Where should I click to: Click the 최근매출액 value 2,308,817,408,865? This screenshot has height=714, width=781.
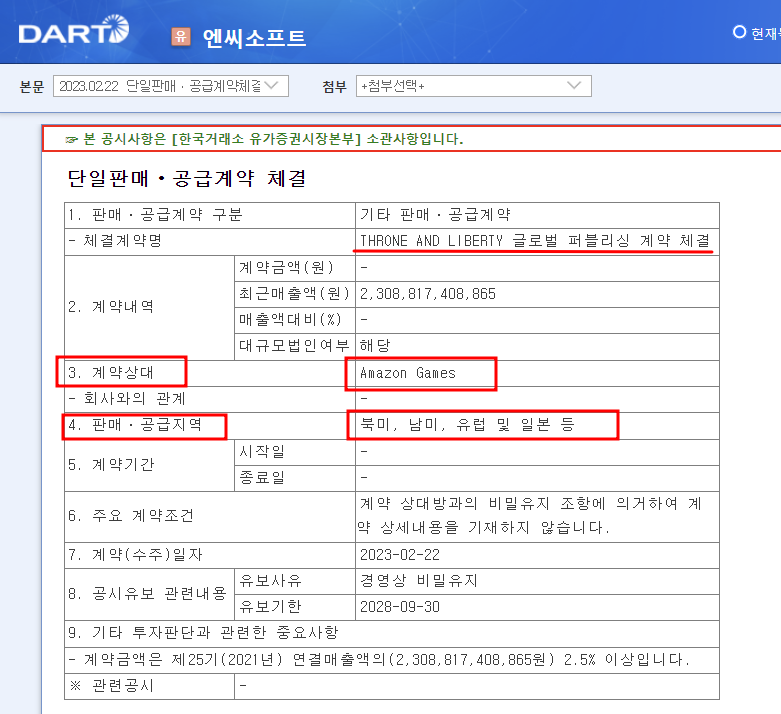[x=428, y=294]
